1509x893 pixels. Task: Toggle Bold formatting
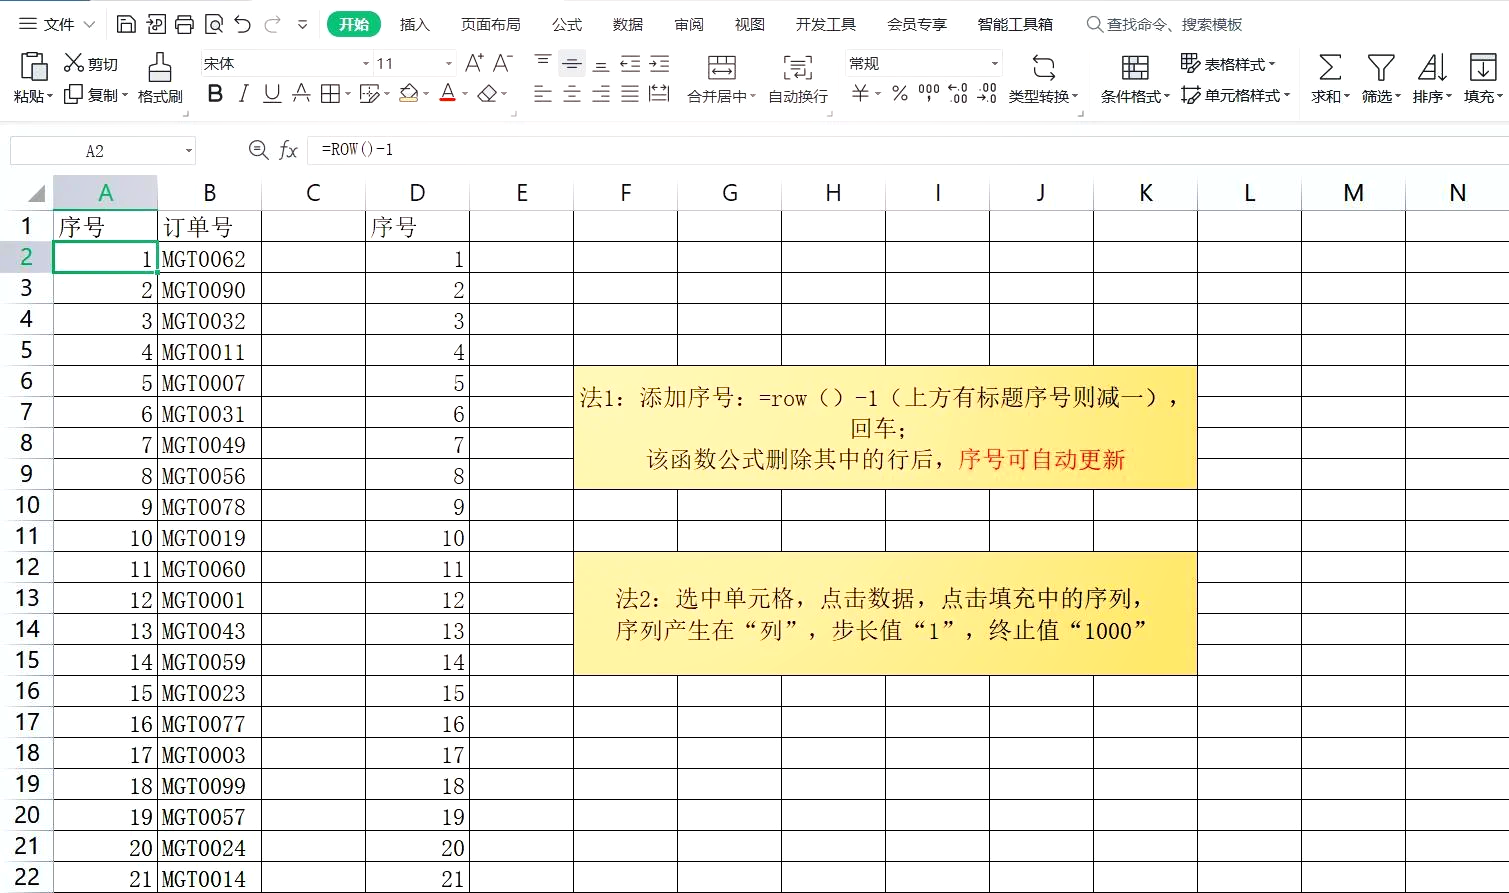pyautogui.click(x=215, y=94)
